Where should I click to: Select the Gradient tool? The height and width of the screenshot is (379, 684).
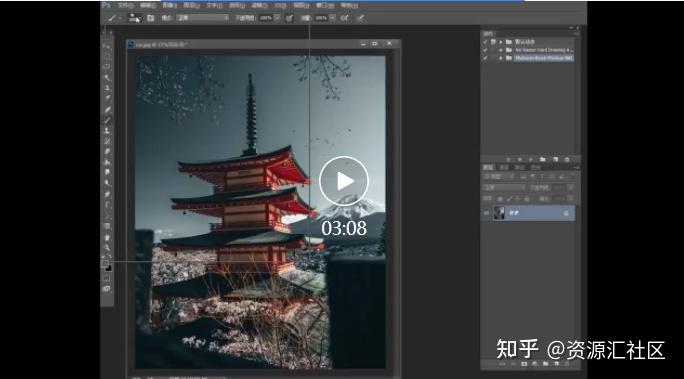click(107, 162)
